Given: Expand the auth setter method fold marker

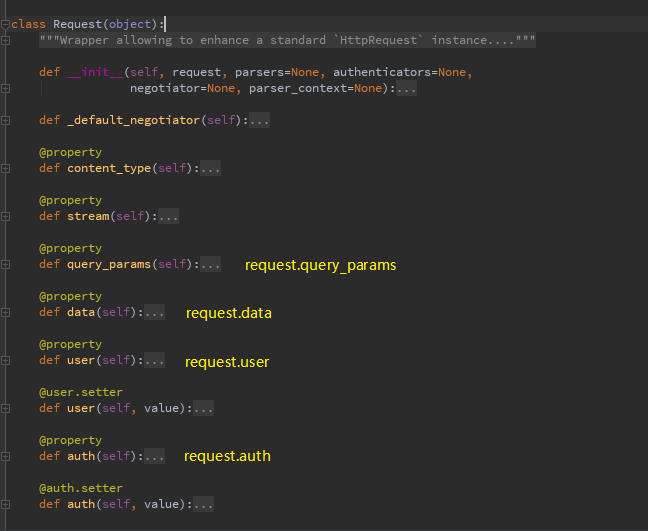Looking at the screenshot, I should click(5, 504).
